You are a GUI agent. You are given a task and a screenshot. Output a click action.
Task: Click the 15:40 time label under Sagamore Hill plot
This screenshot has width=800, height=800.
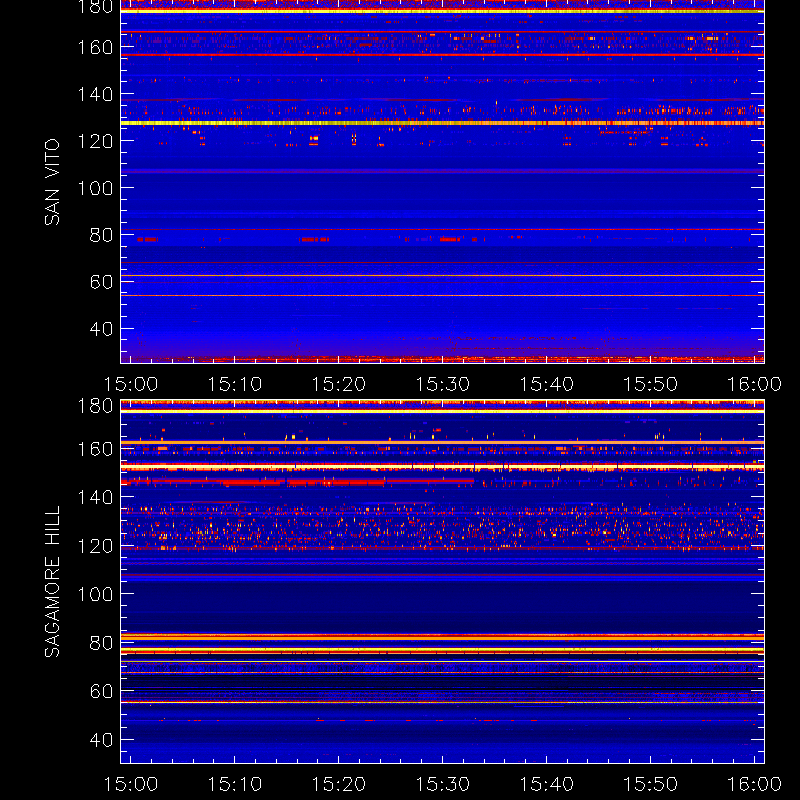[x=546, y=784]
